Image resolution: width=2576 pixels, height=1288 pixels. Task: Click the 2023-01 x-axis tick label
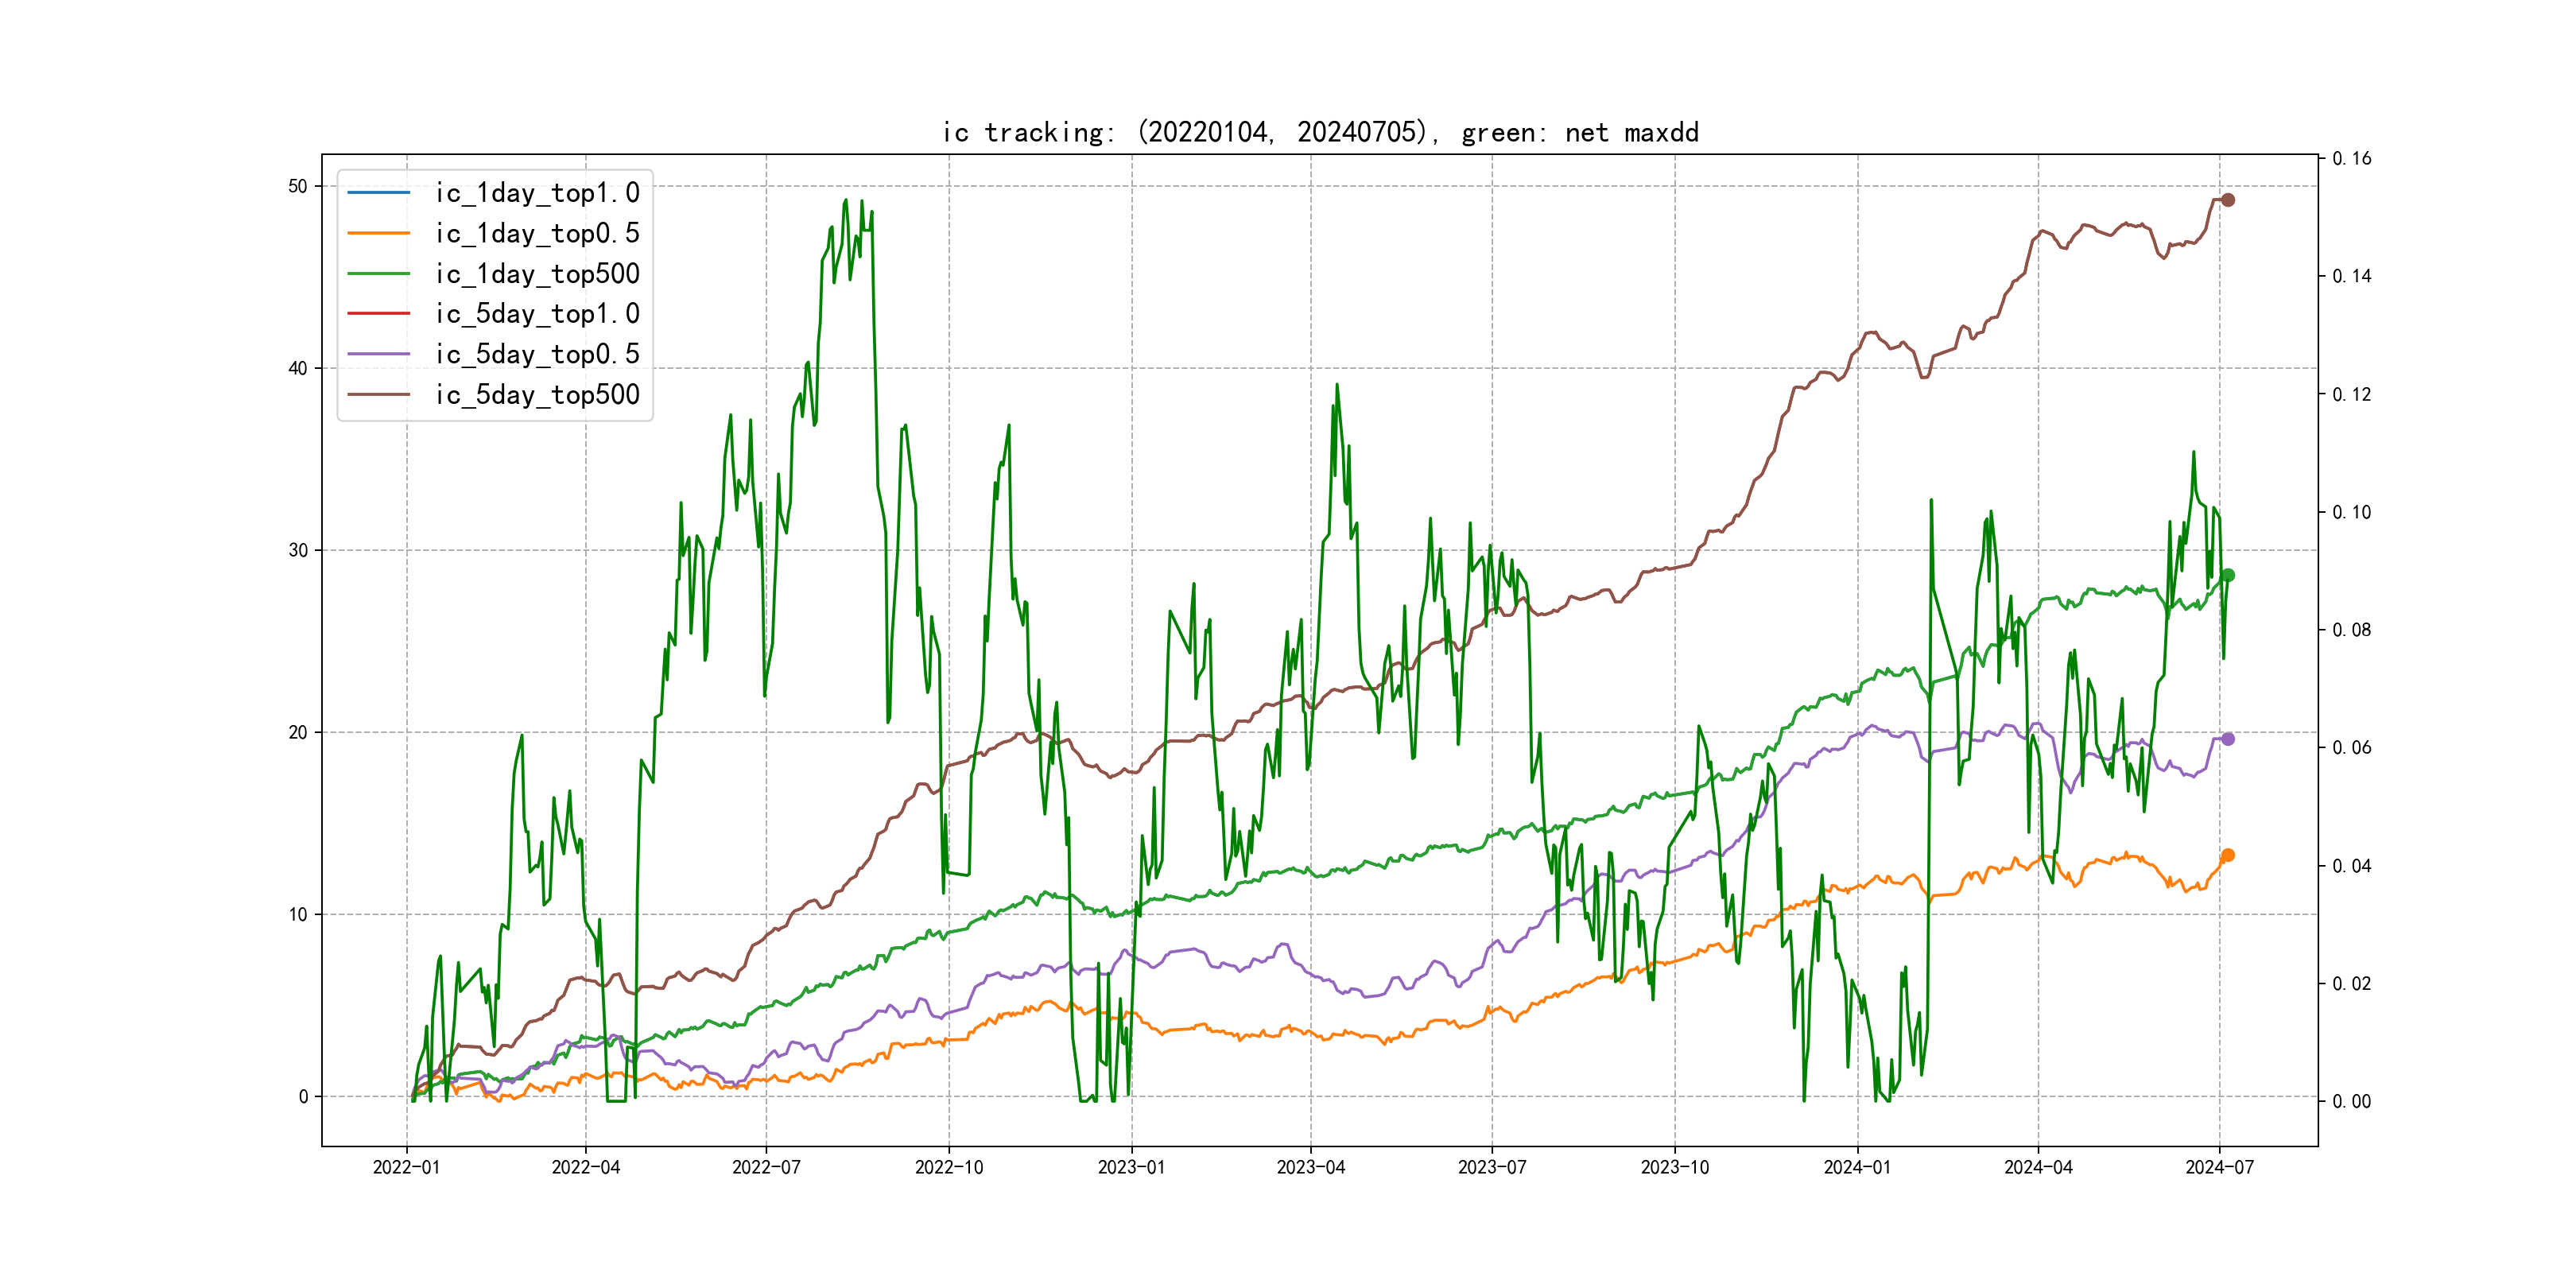click(1131, 1167)
